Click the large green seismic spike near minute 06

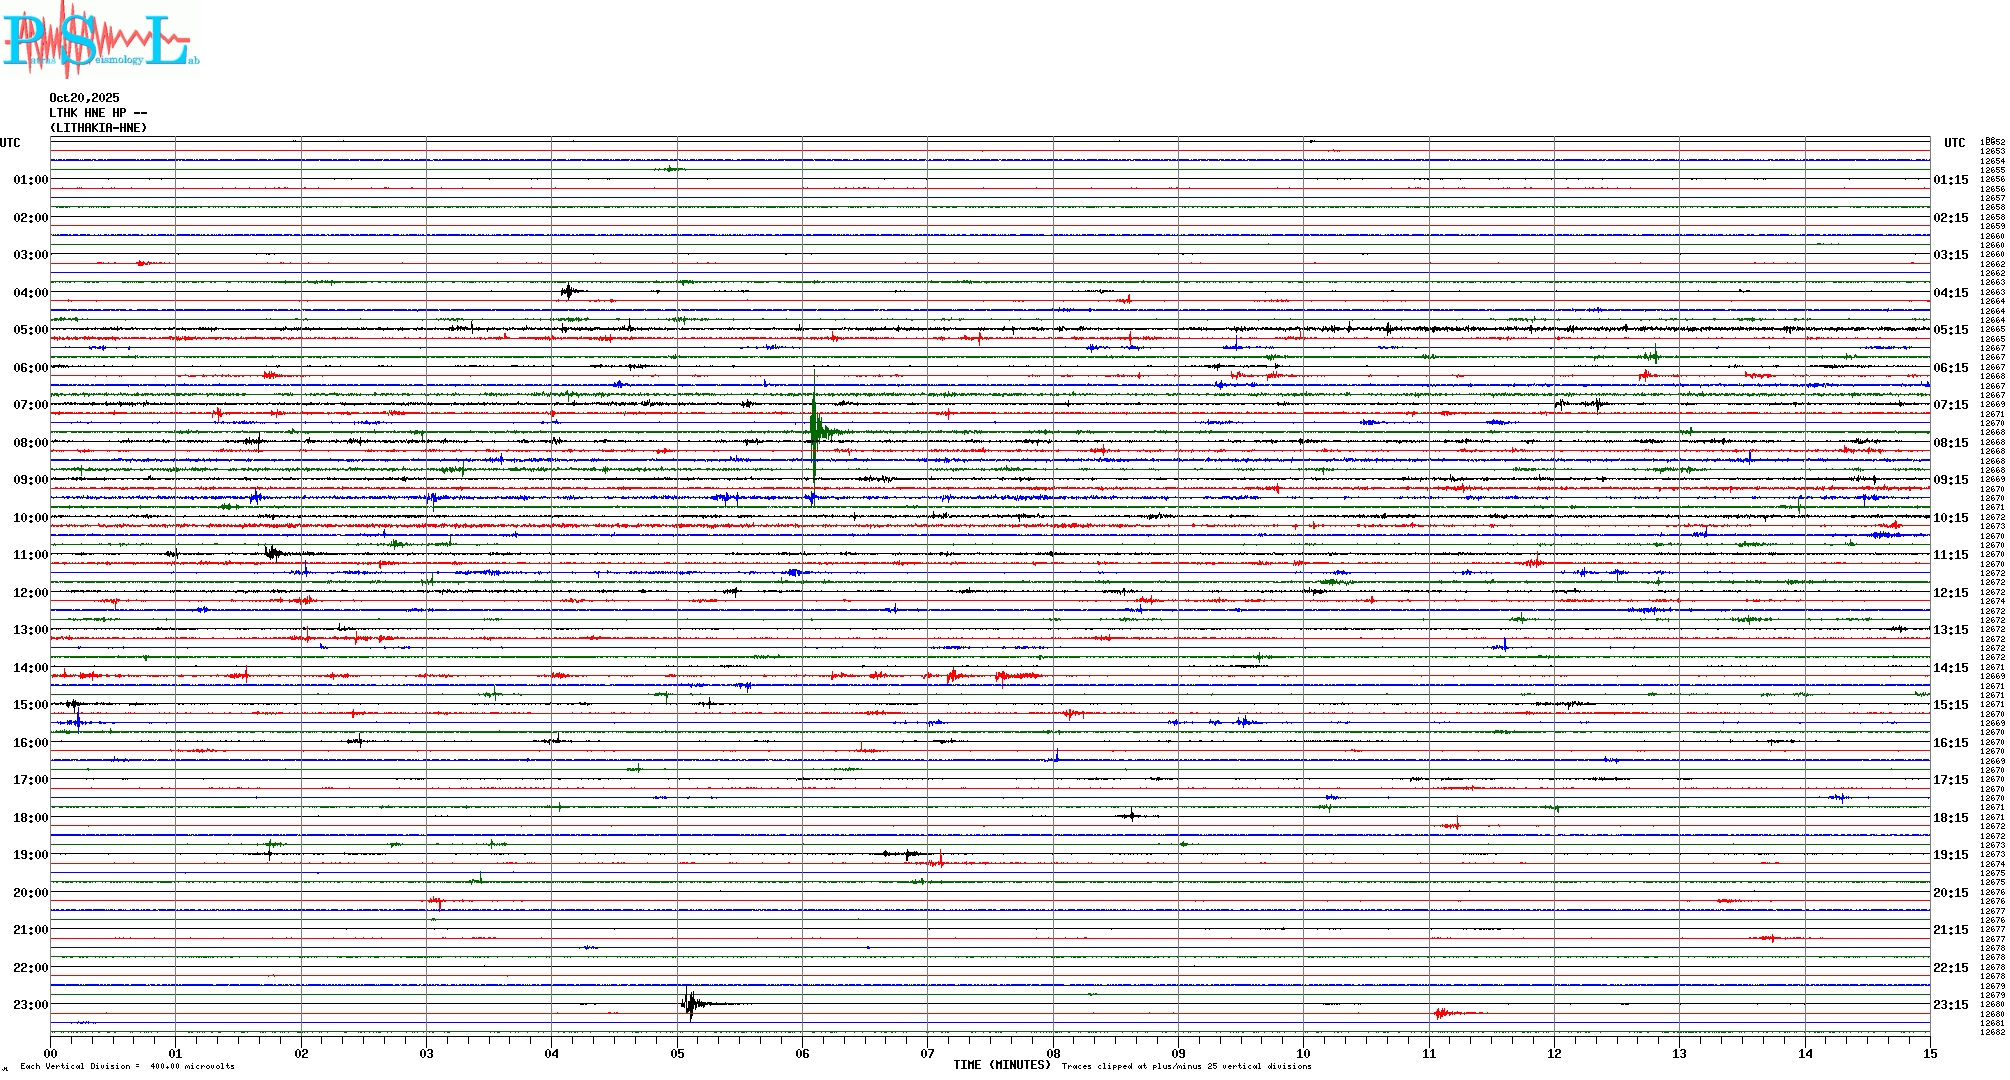(815, 430)
